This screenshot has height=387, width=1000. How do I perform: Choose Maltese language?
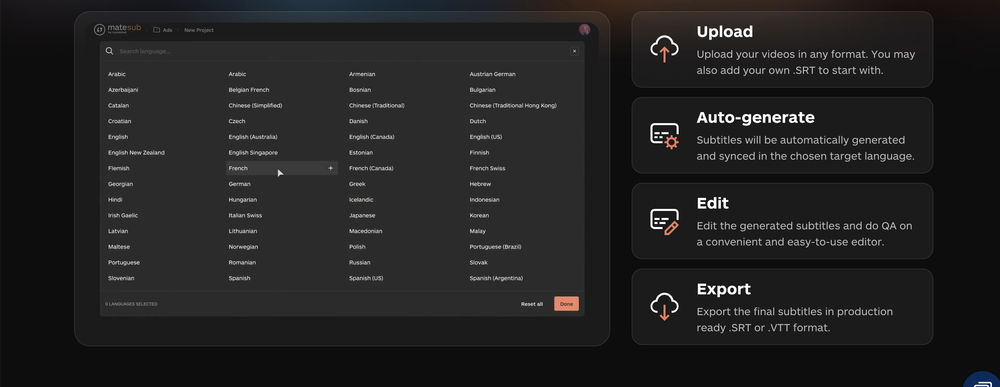coord(119,247)
